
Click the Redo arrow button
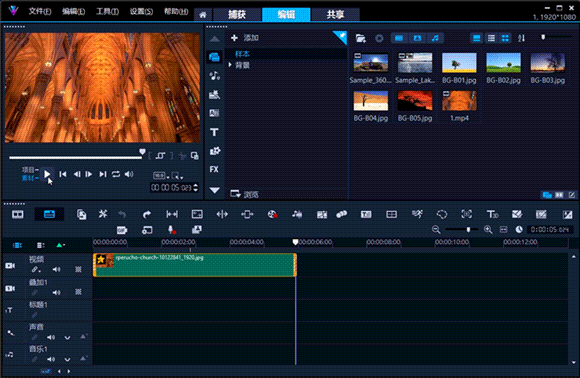point(146,214)
